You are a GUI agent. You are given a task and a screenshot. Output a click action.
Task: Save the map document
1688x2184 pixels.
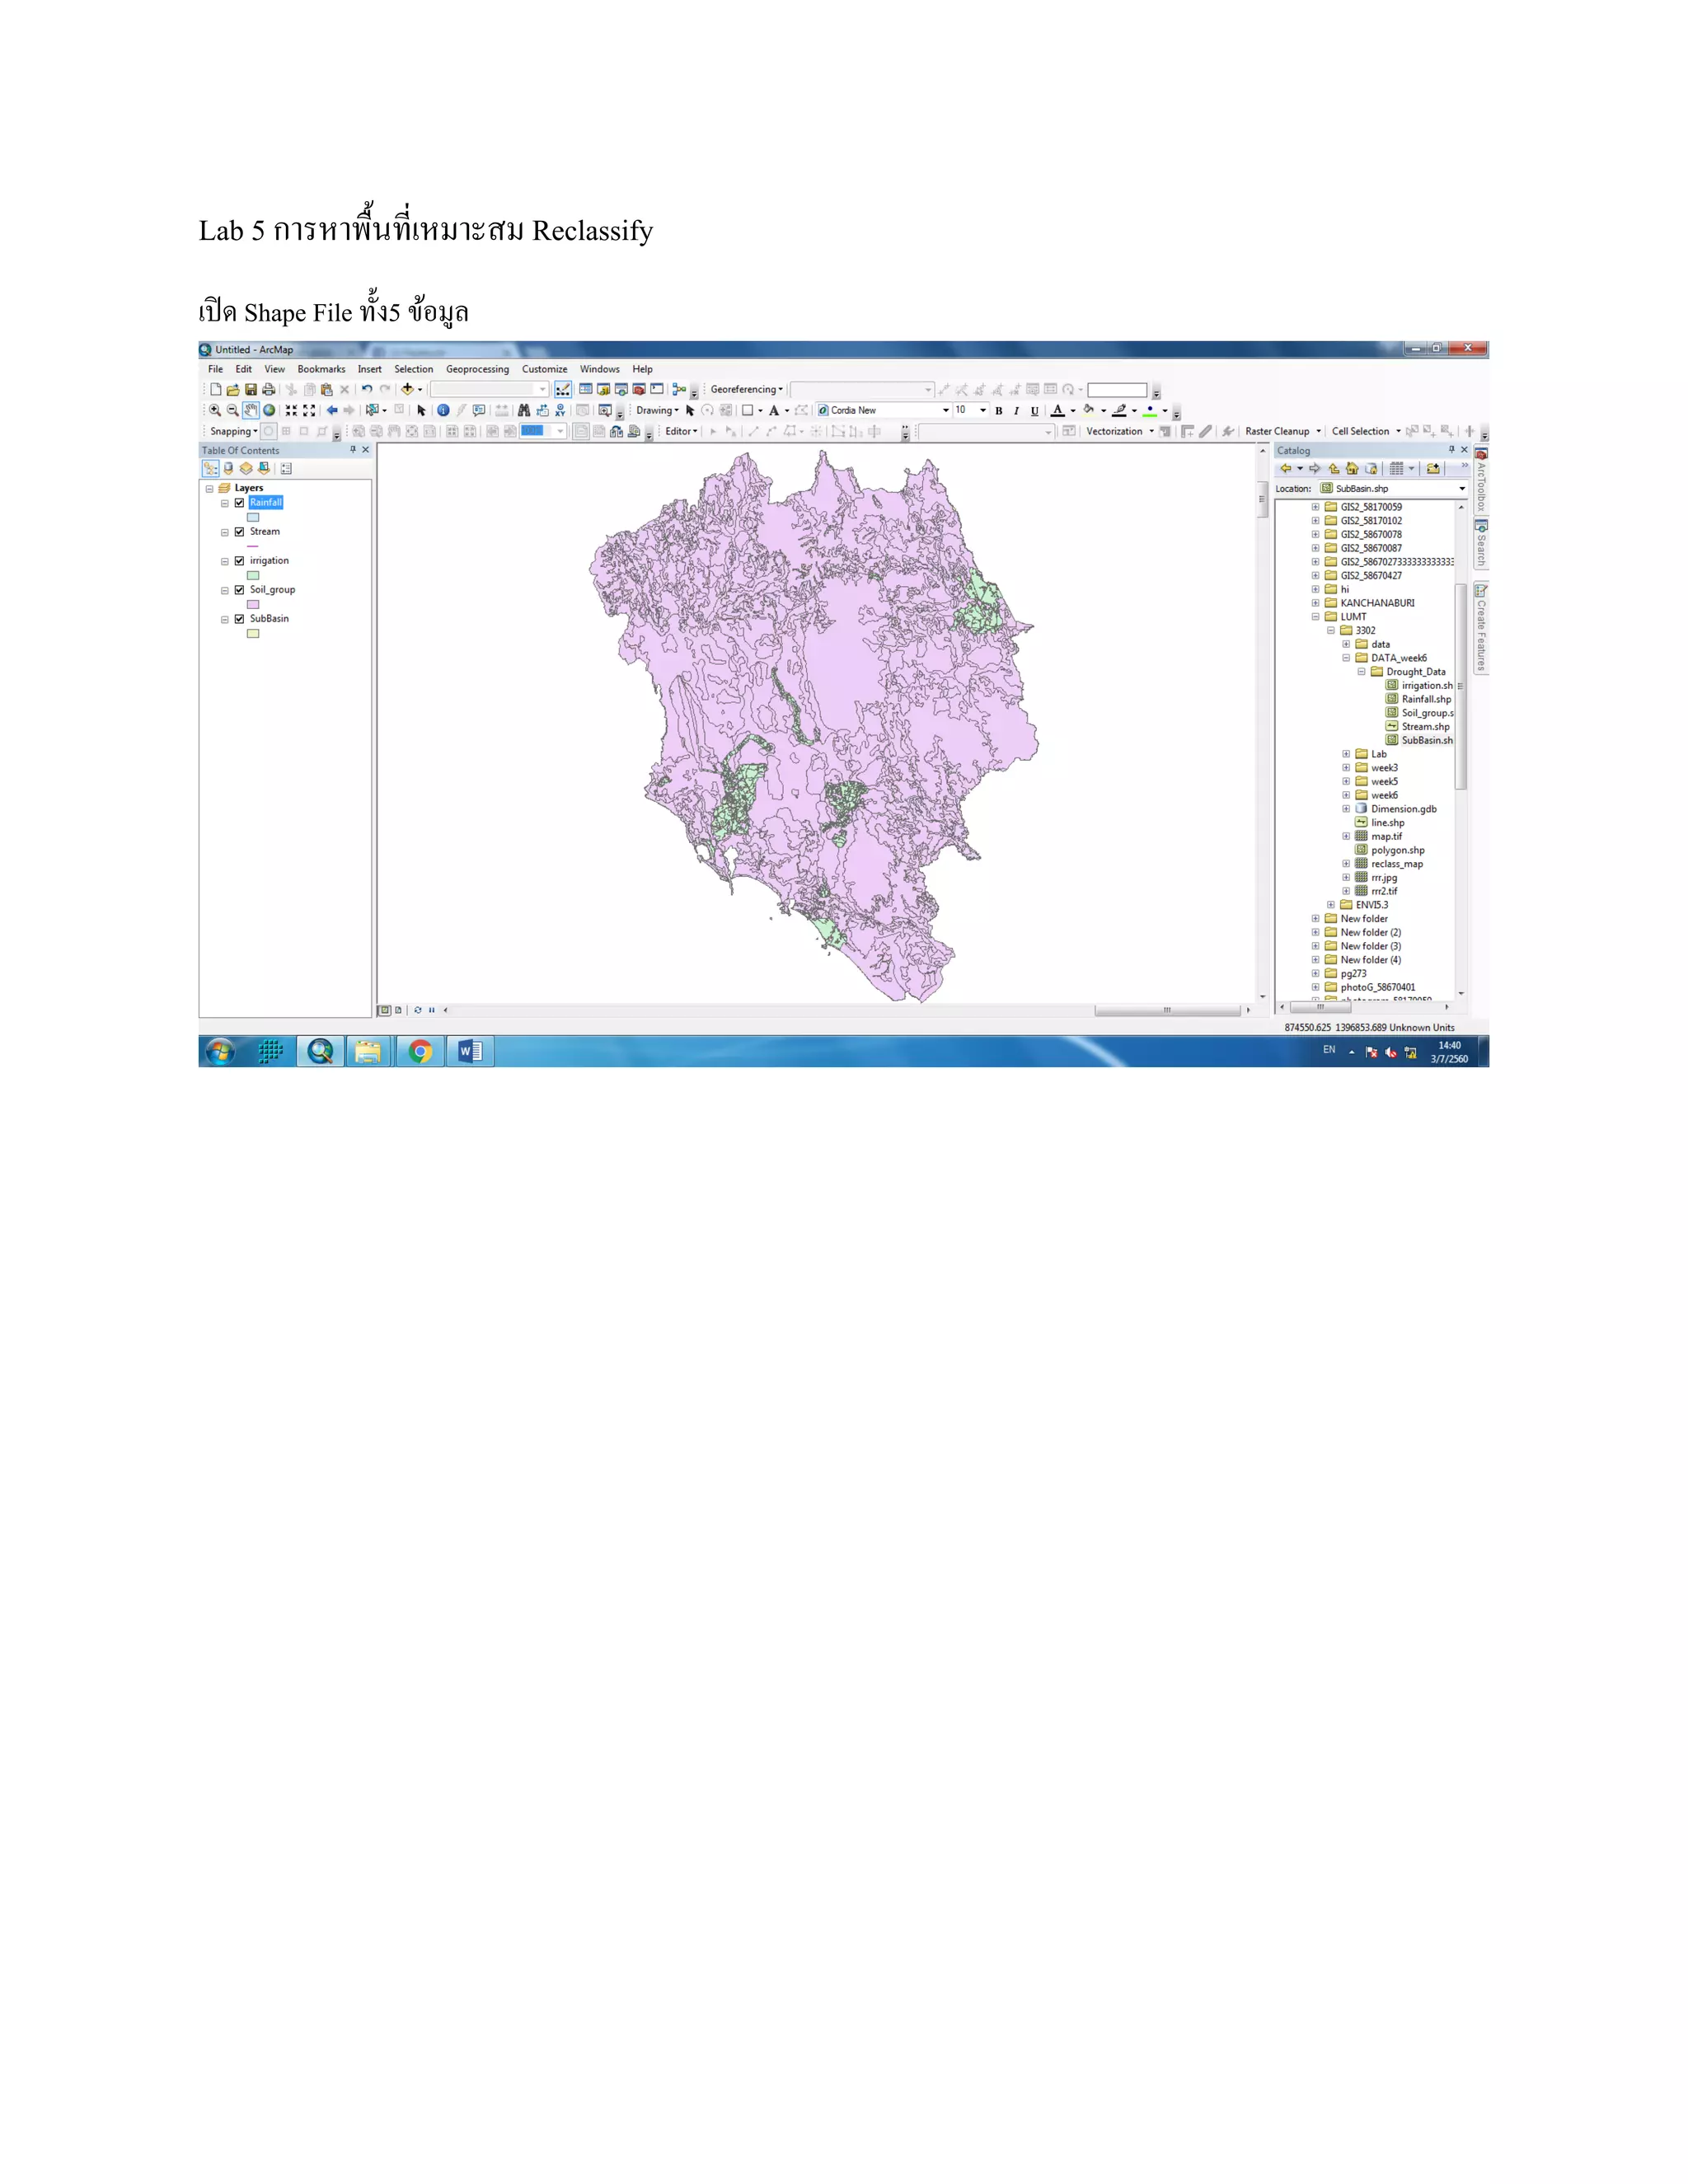251,389
